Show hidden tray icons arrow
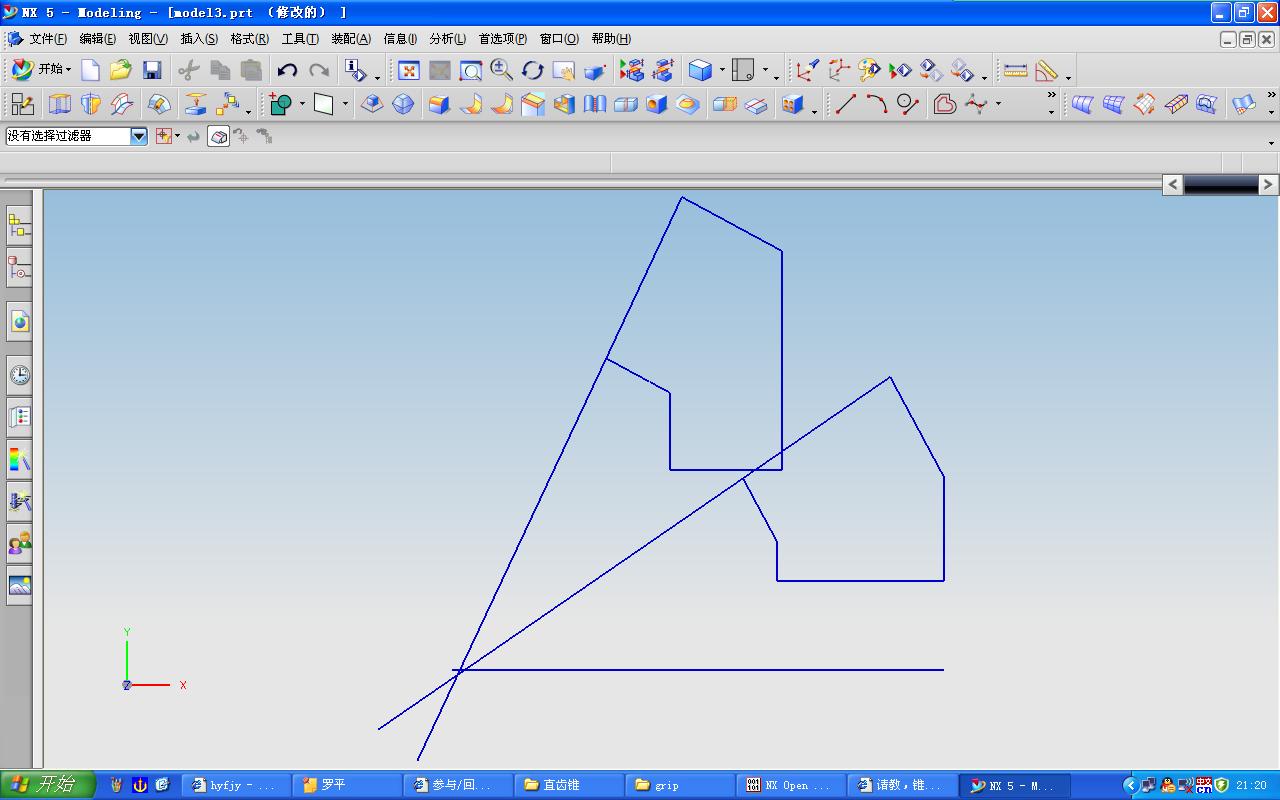Screen dimensions: 1280x800 click(1131, 786)
